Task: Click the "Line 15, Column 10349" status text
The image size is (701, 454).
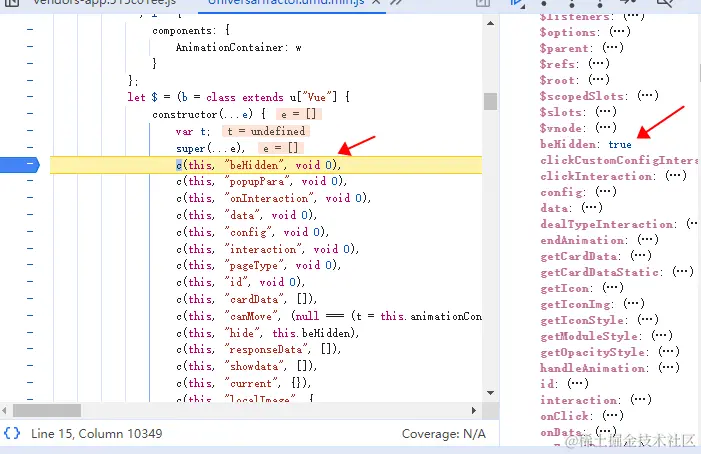Action: (97, 433)
